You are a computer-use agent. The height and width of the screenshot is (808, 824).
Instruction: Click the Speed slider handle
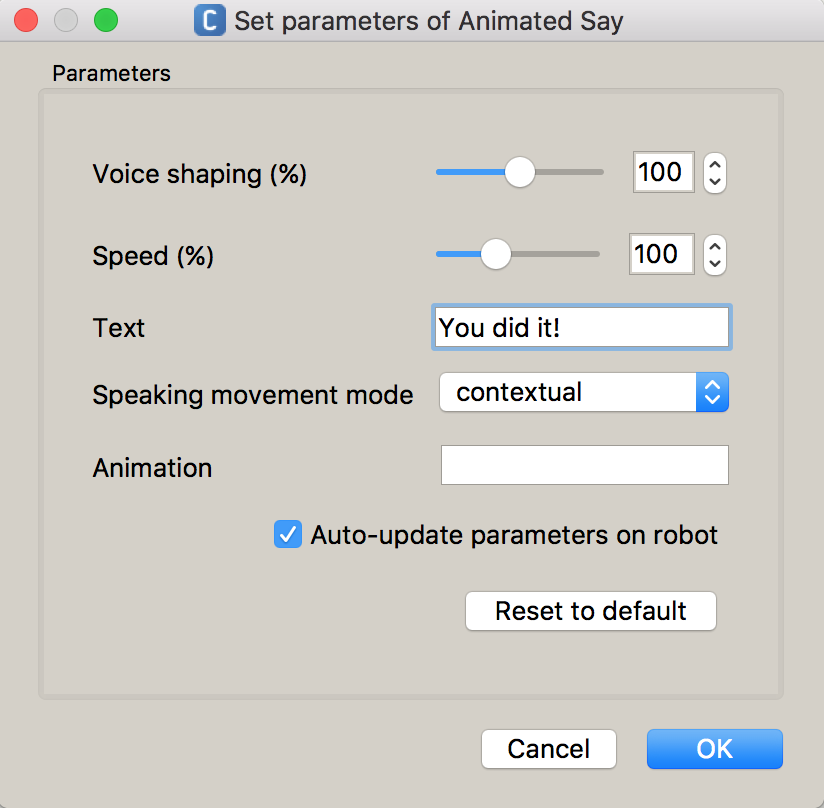[x=496, y=254]
